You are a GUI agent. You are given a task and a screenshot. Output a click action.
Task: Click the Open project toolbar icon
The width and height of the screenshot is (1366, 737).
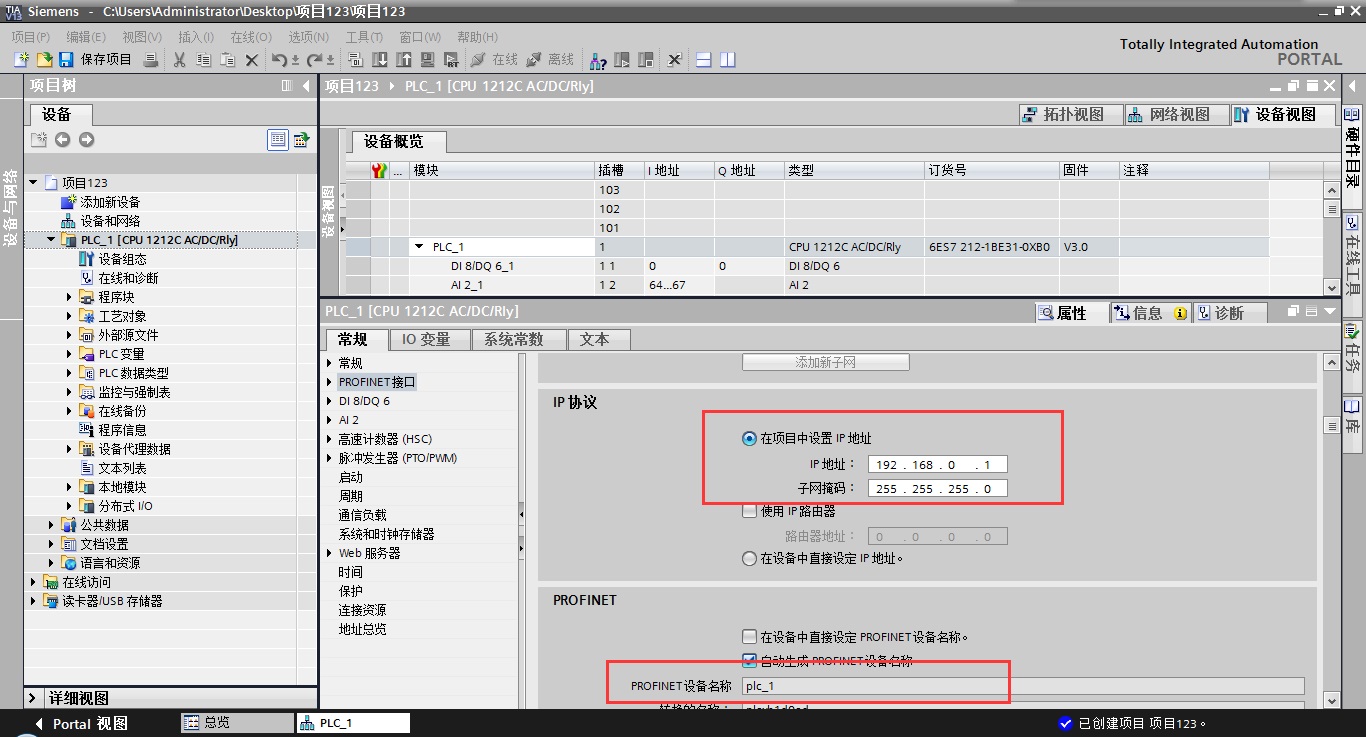tap(44, 60)
